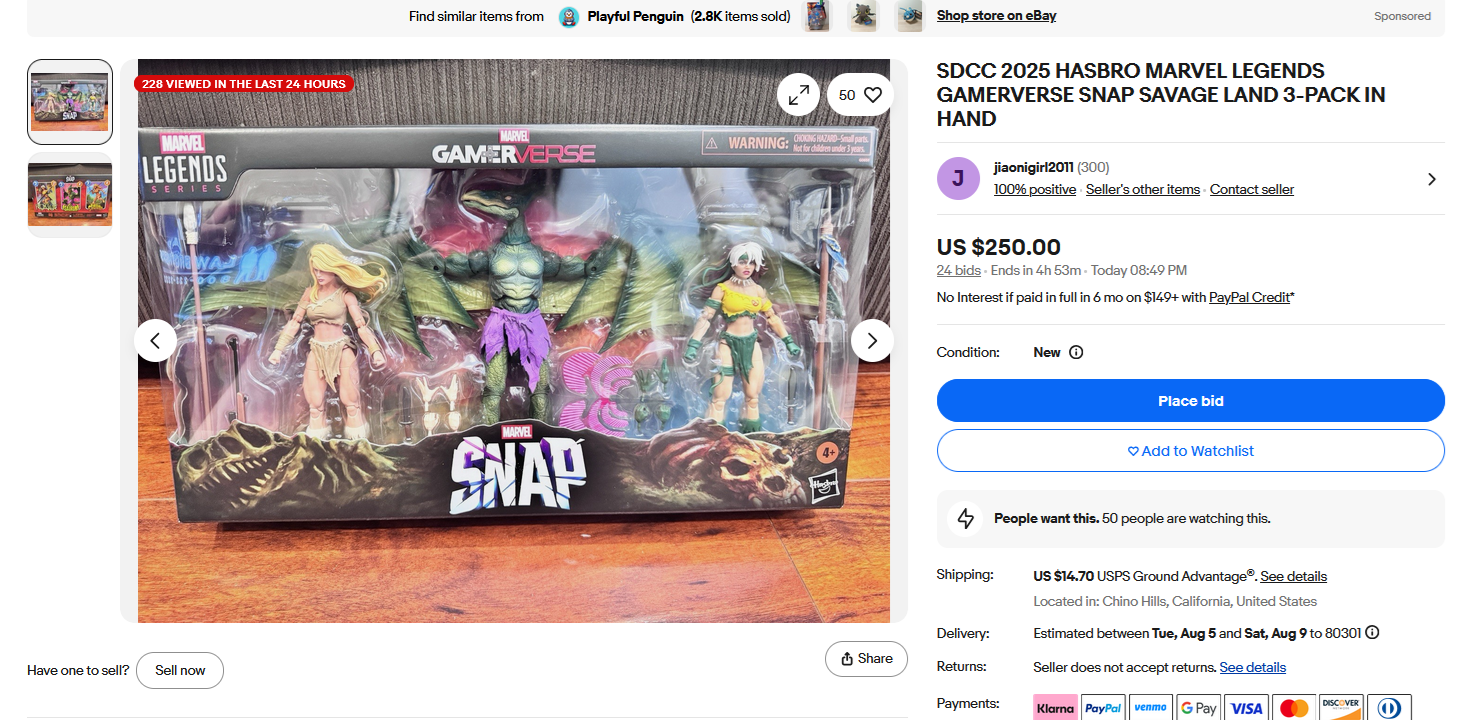This screenshot has width=1483, height=720.
Task: Expand seller details chevron arrow
Action: coord(1431,179)
